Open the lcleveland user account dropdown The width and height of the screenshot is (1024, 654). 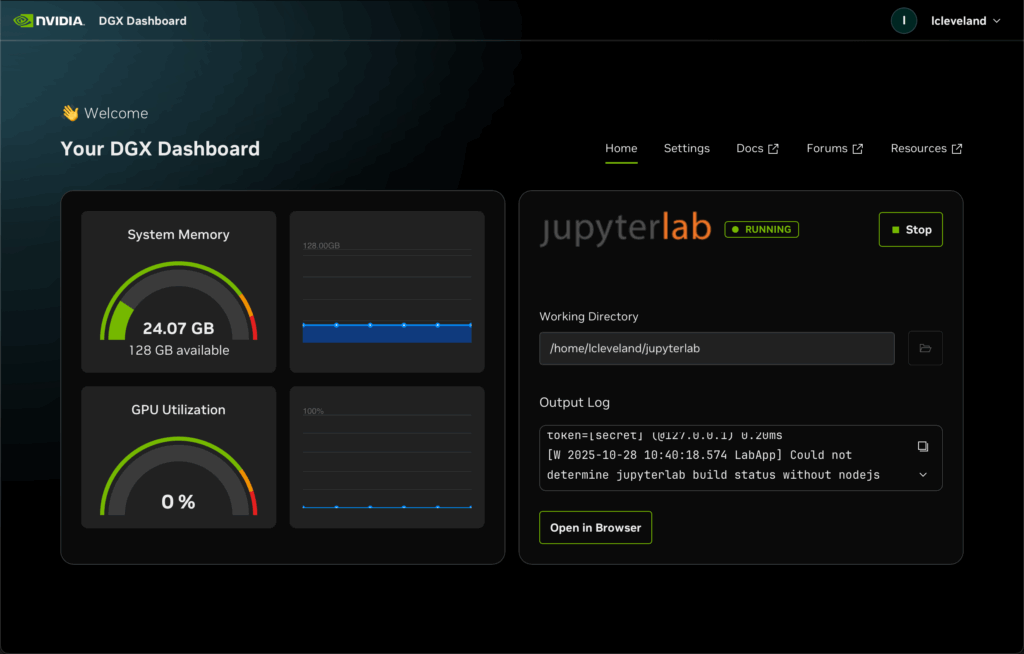(x=965, y=20)
